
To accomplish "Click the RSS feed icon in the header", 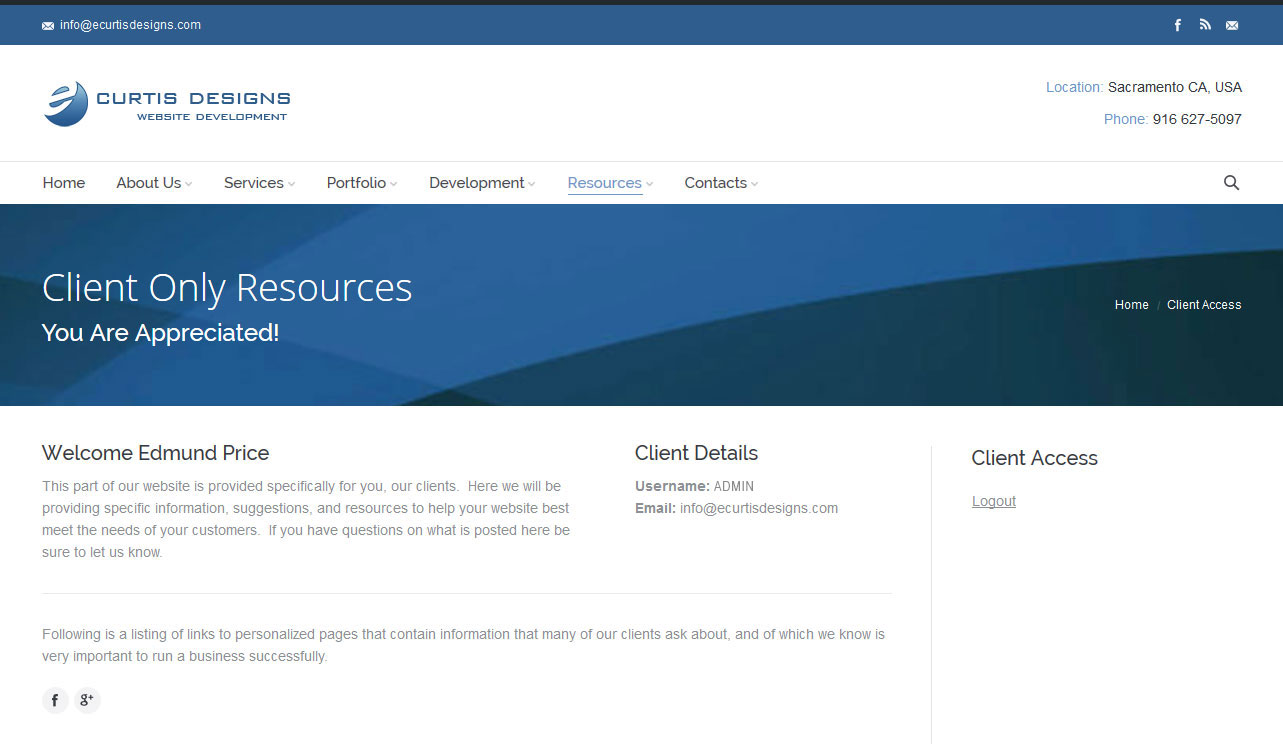I will coord(1204,24).
